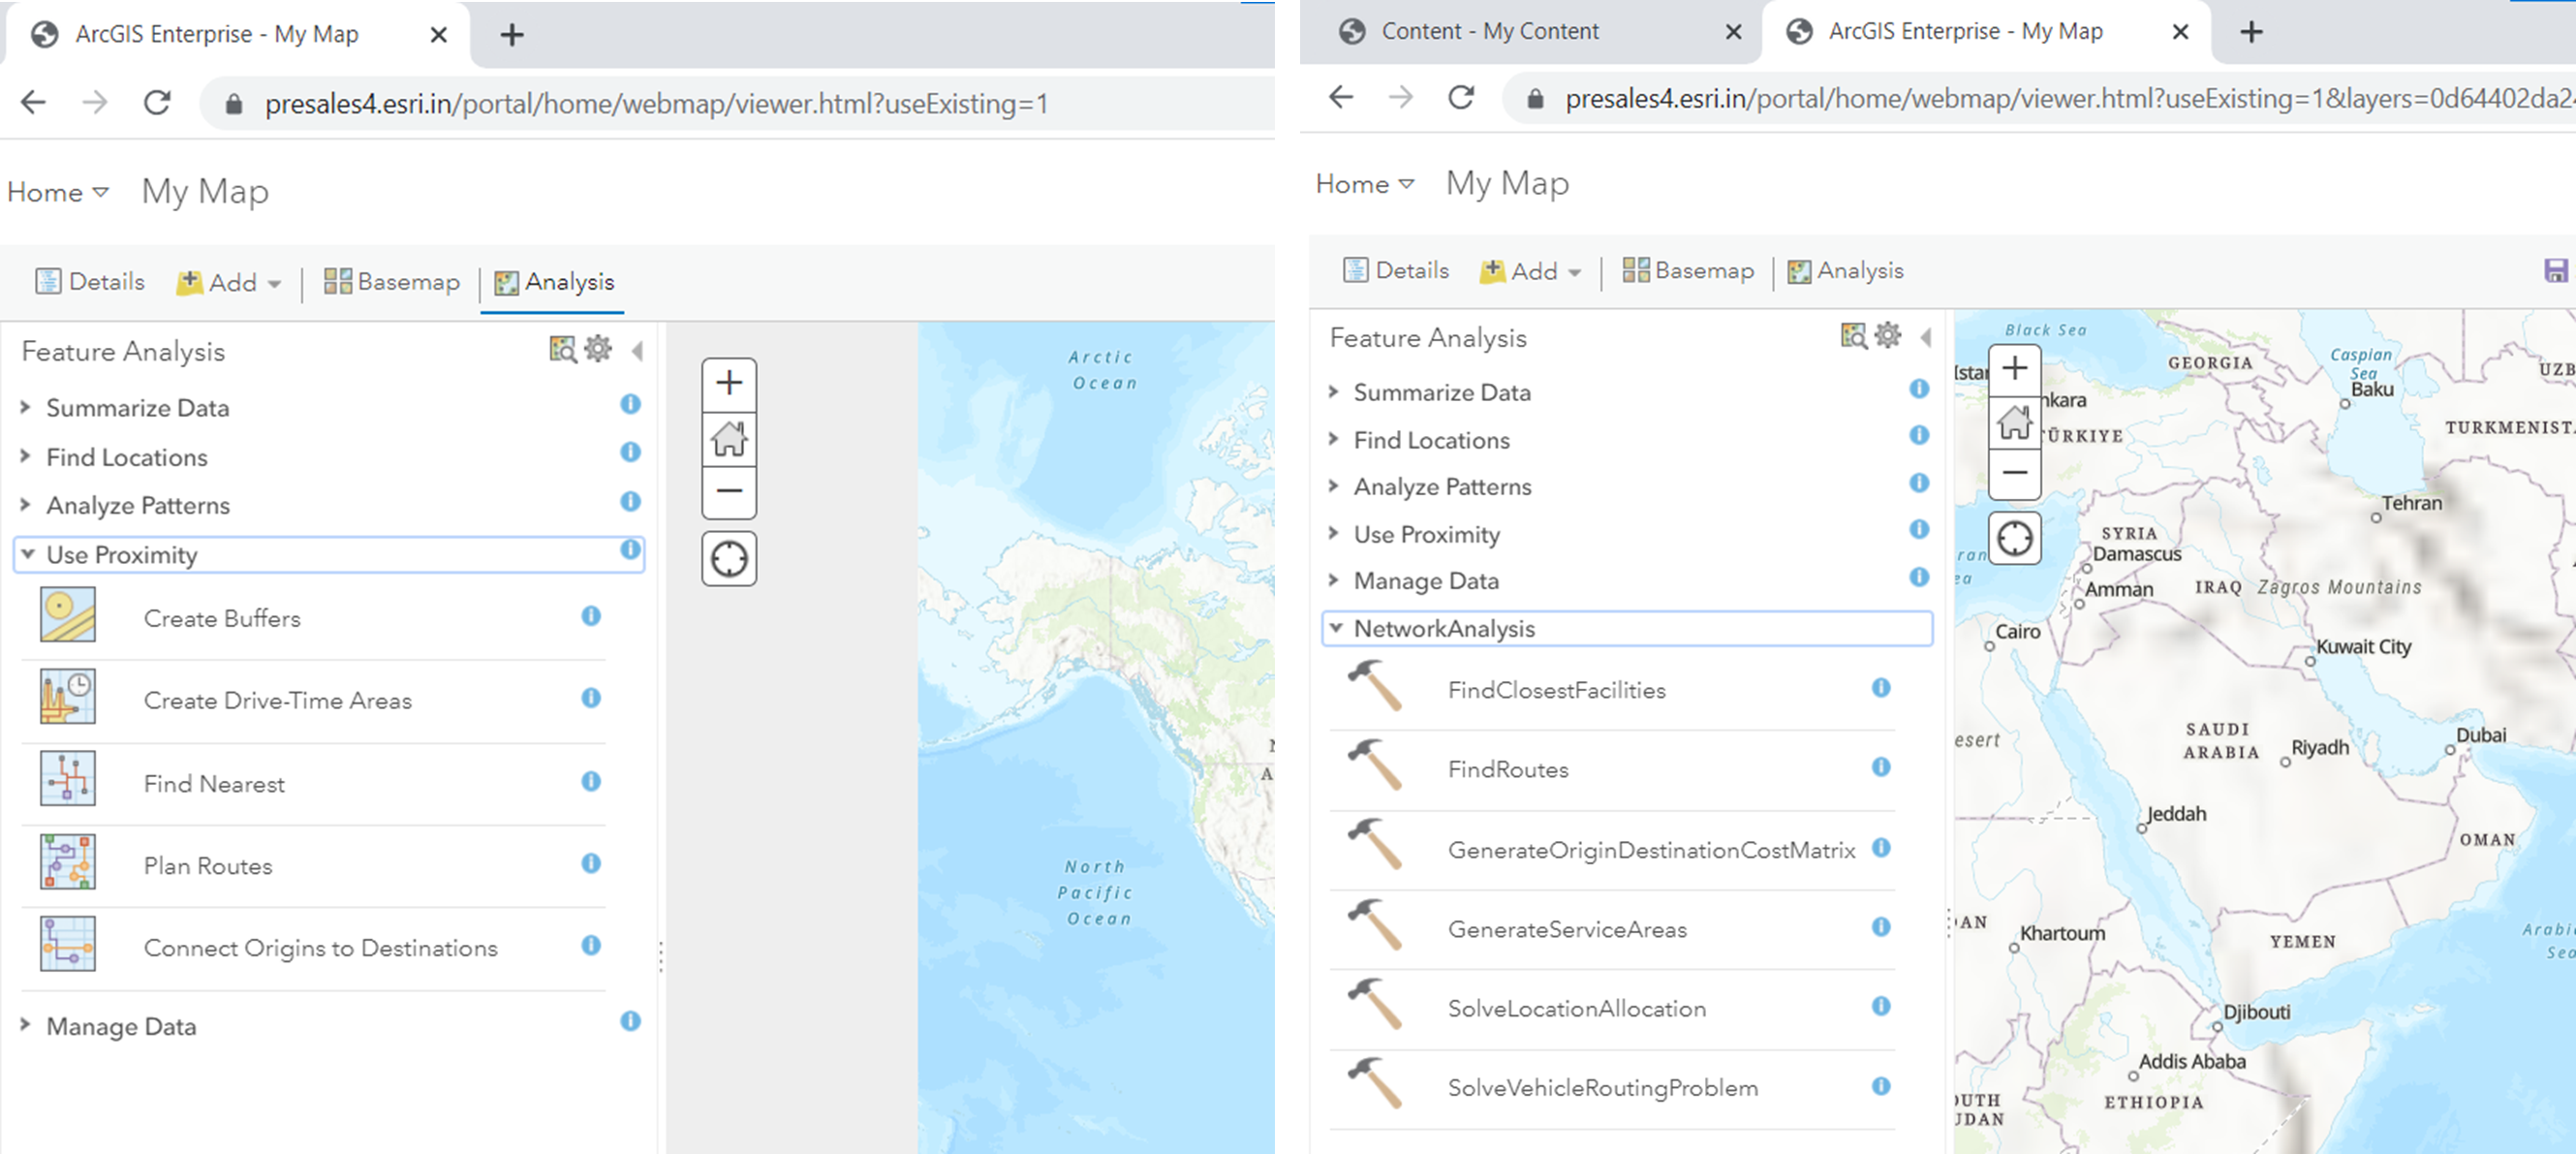Open GenerateOriginDestinationCostMatrix tool
Screen dimensions: 2576x1154
click(1651, 849)
